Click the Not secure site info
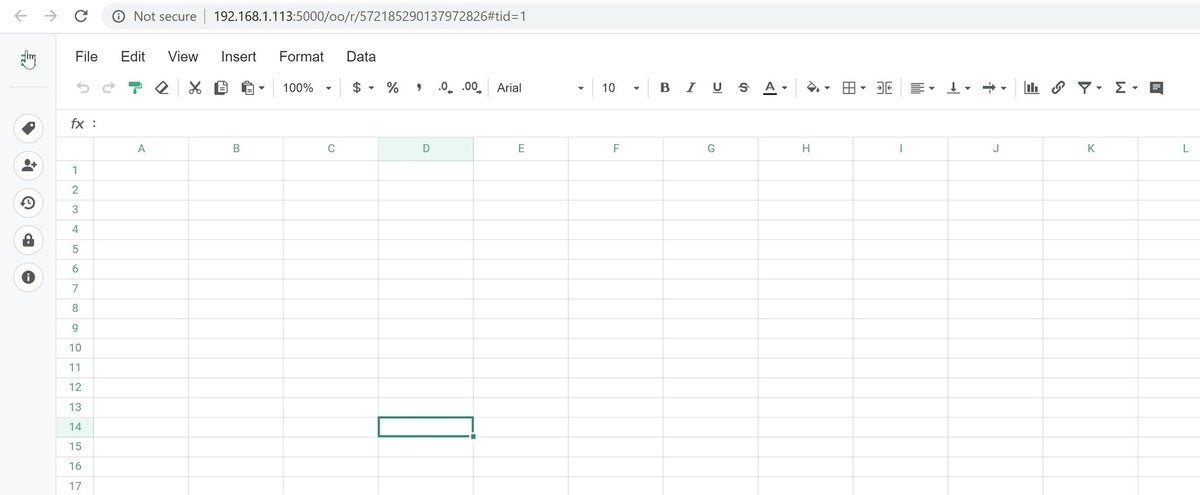The width and height of the screenshot is (1200, 495). point(154,17)
